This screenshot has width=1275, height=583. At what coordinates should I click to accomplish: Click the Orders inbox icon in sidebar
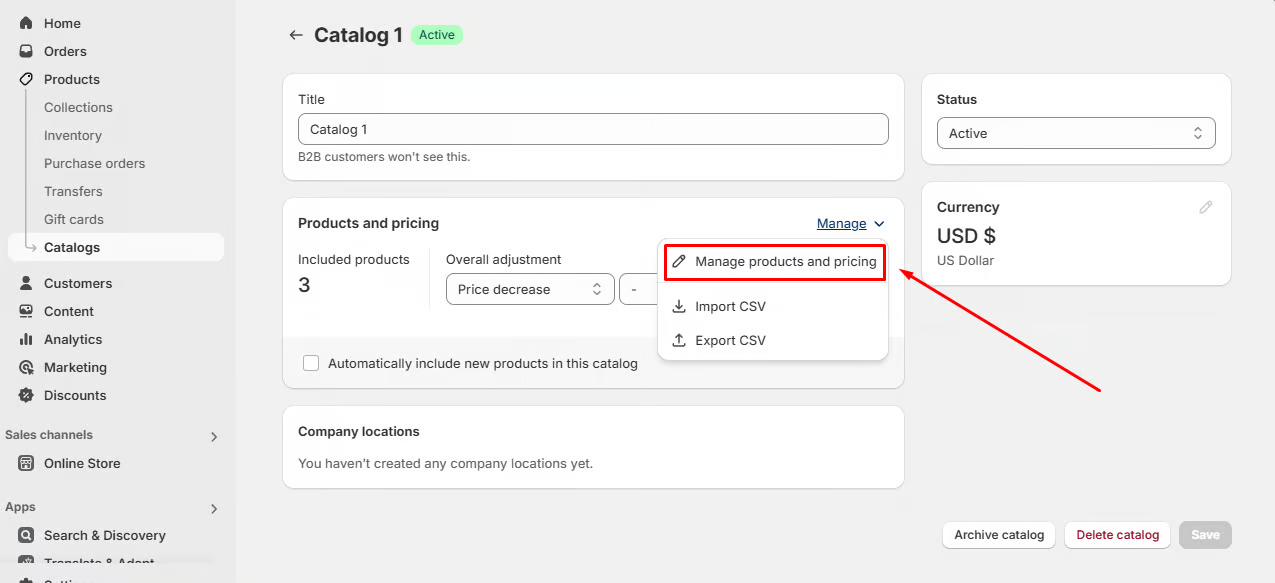click(26, 51)
